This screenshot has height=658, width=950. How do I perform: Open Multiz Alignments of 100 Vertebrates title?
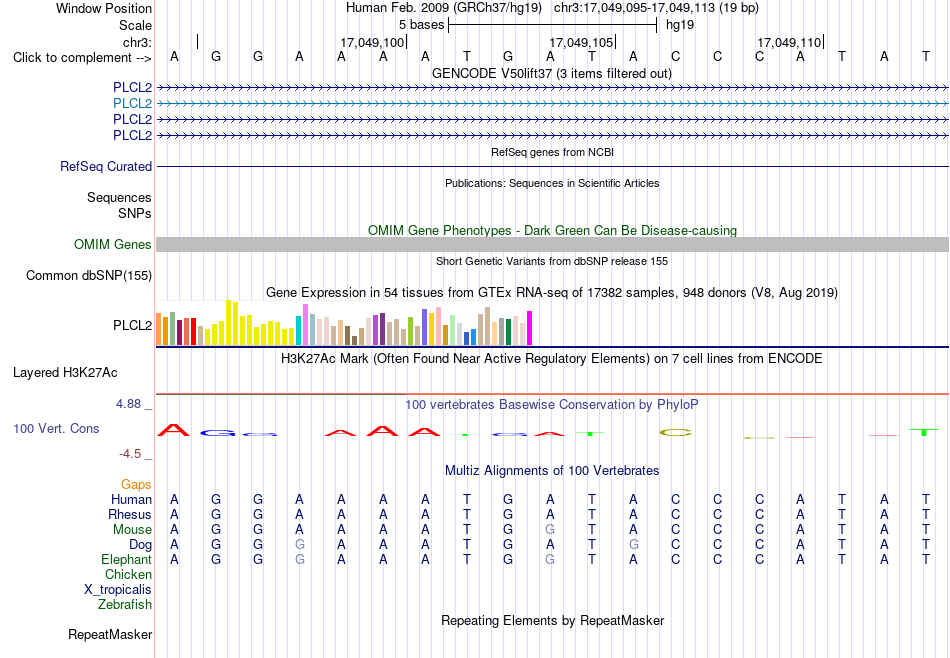(x=552, y=471)
